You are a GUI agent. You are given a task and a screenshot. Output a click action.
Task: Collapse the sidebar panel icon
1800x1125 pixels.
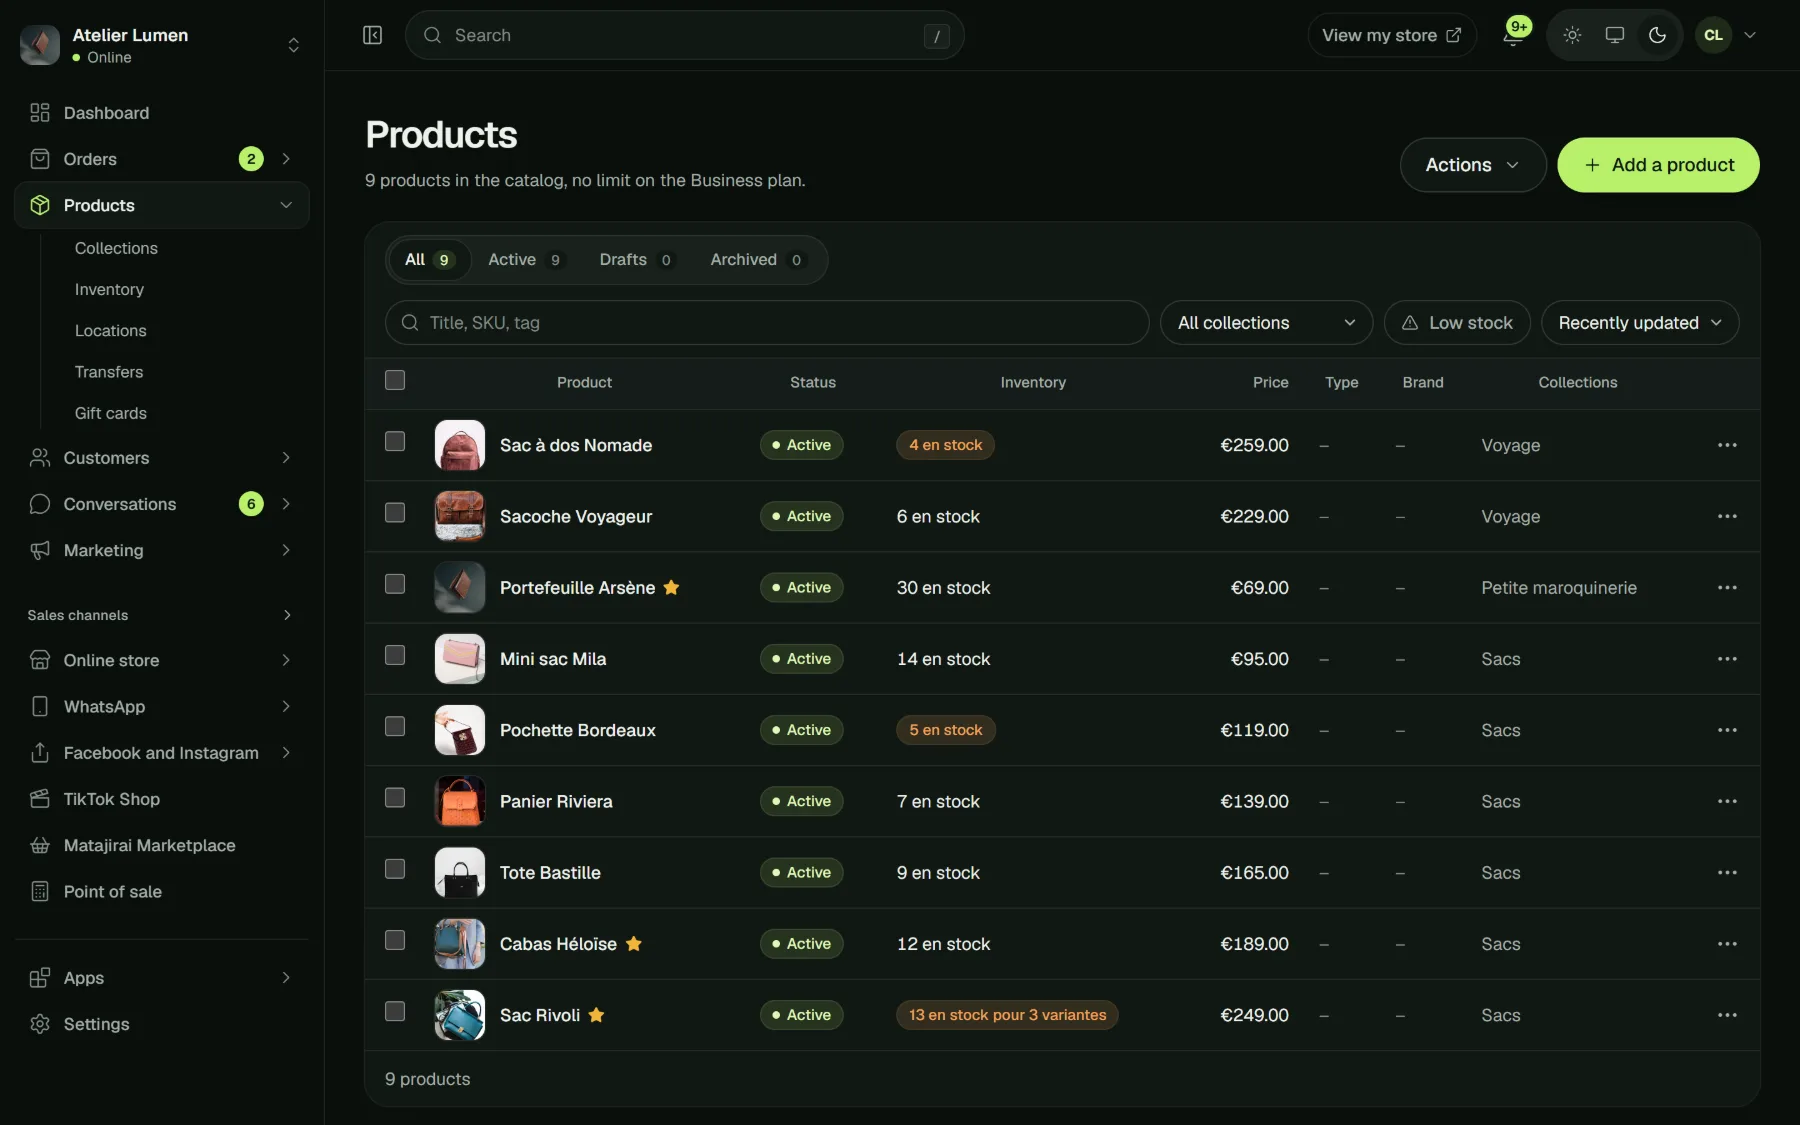coord(372,35)
